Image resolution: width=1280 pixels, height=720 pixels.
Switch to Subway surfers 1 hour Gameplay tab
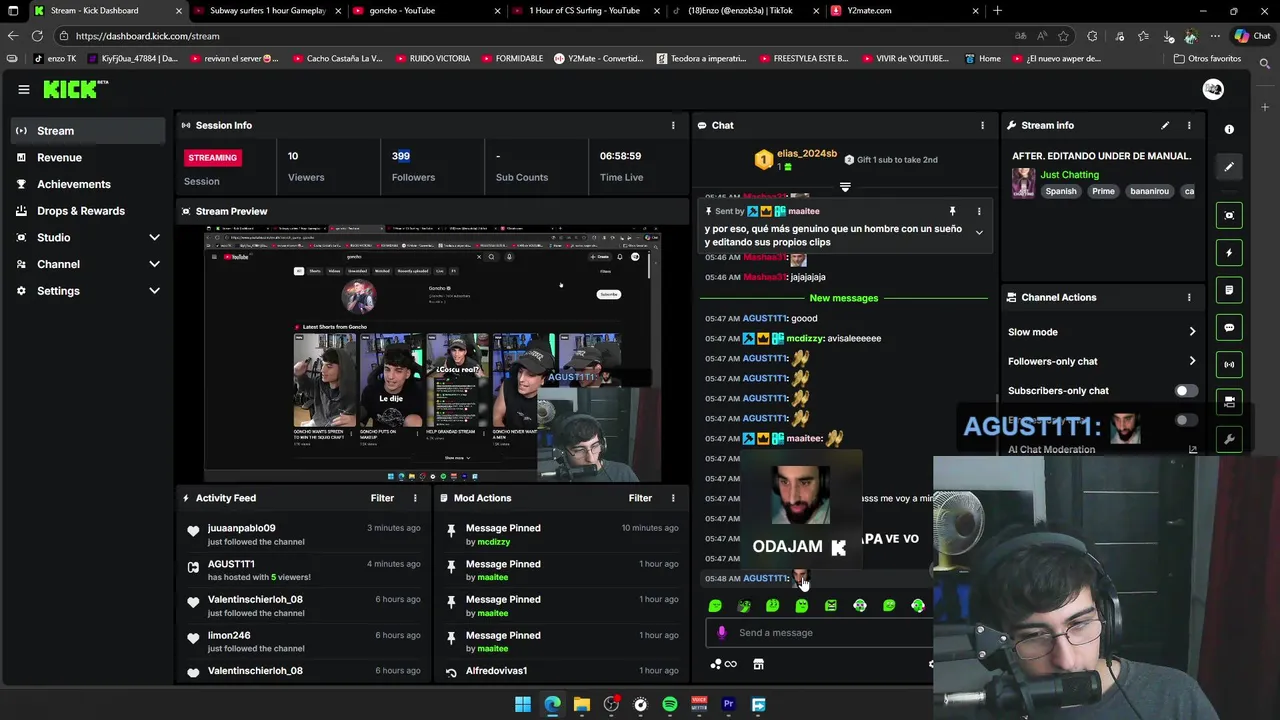pos(265,11)
